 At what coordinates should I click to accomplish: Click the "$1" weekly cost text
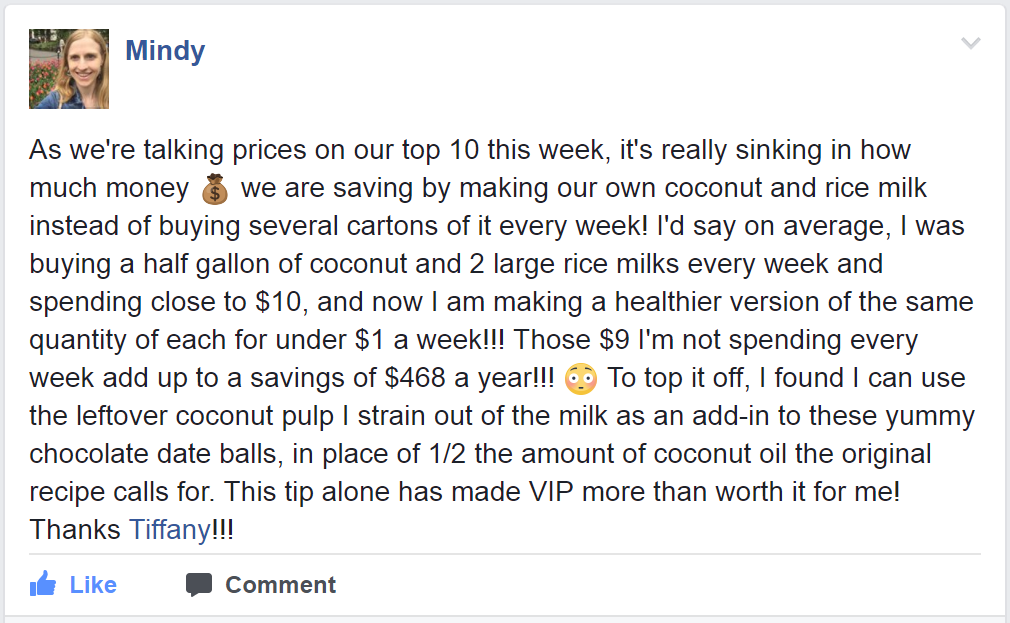pyautogui.click(x=373, y=339)
